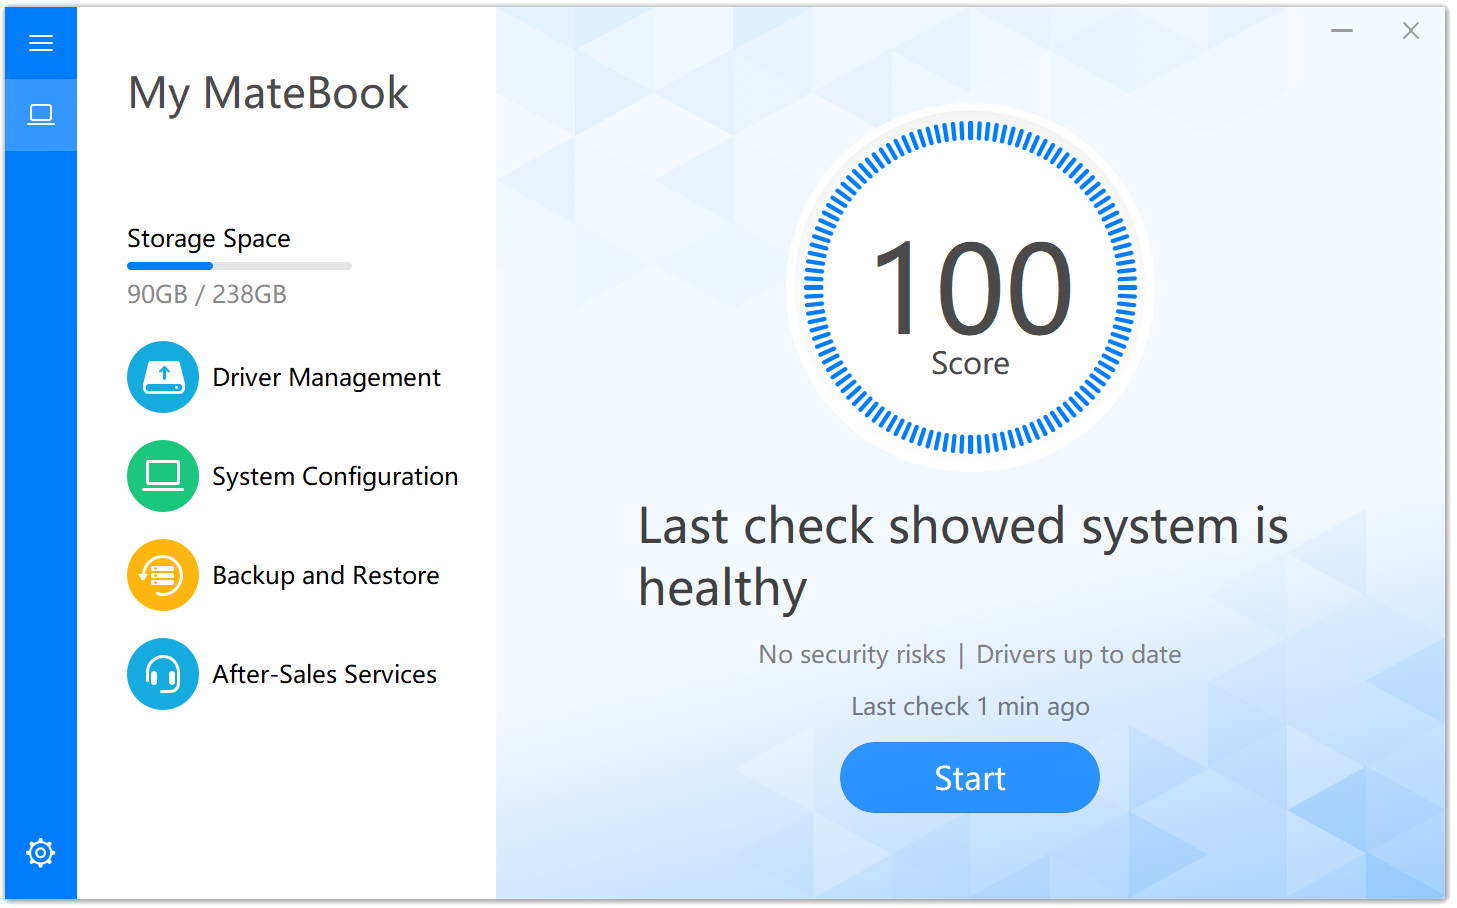The width and height of the screenshot is (1457, 908).
Task: Click the circular 100 Score gauge
Action: (x=970, y=288)
